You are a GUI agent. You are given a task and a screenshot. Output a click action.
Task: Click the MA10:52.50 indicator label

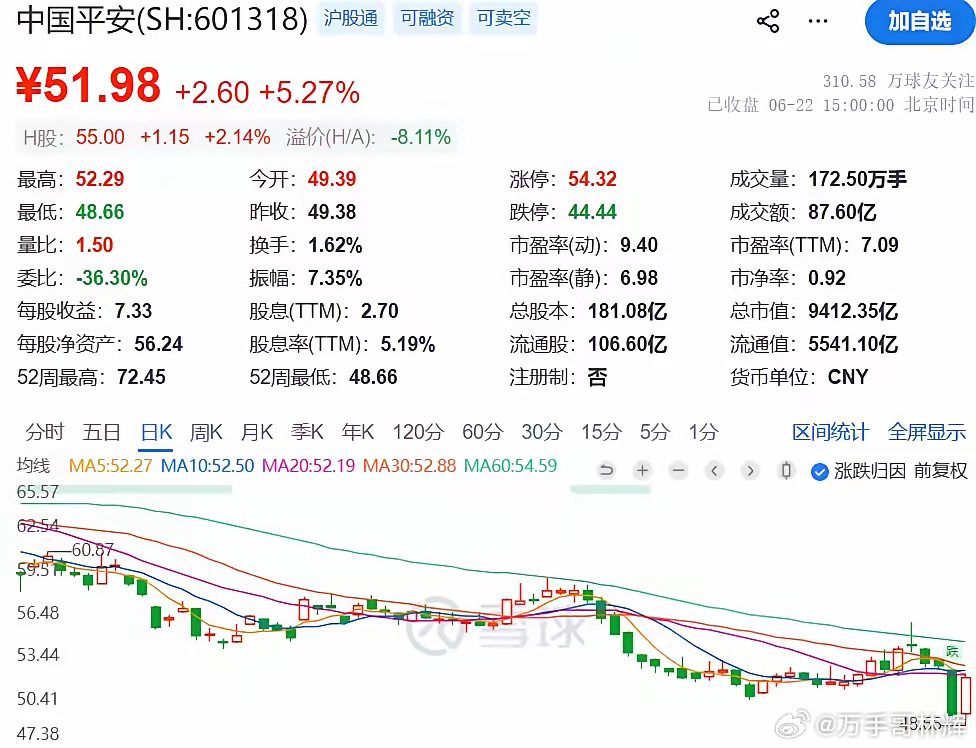[207, 465]
